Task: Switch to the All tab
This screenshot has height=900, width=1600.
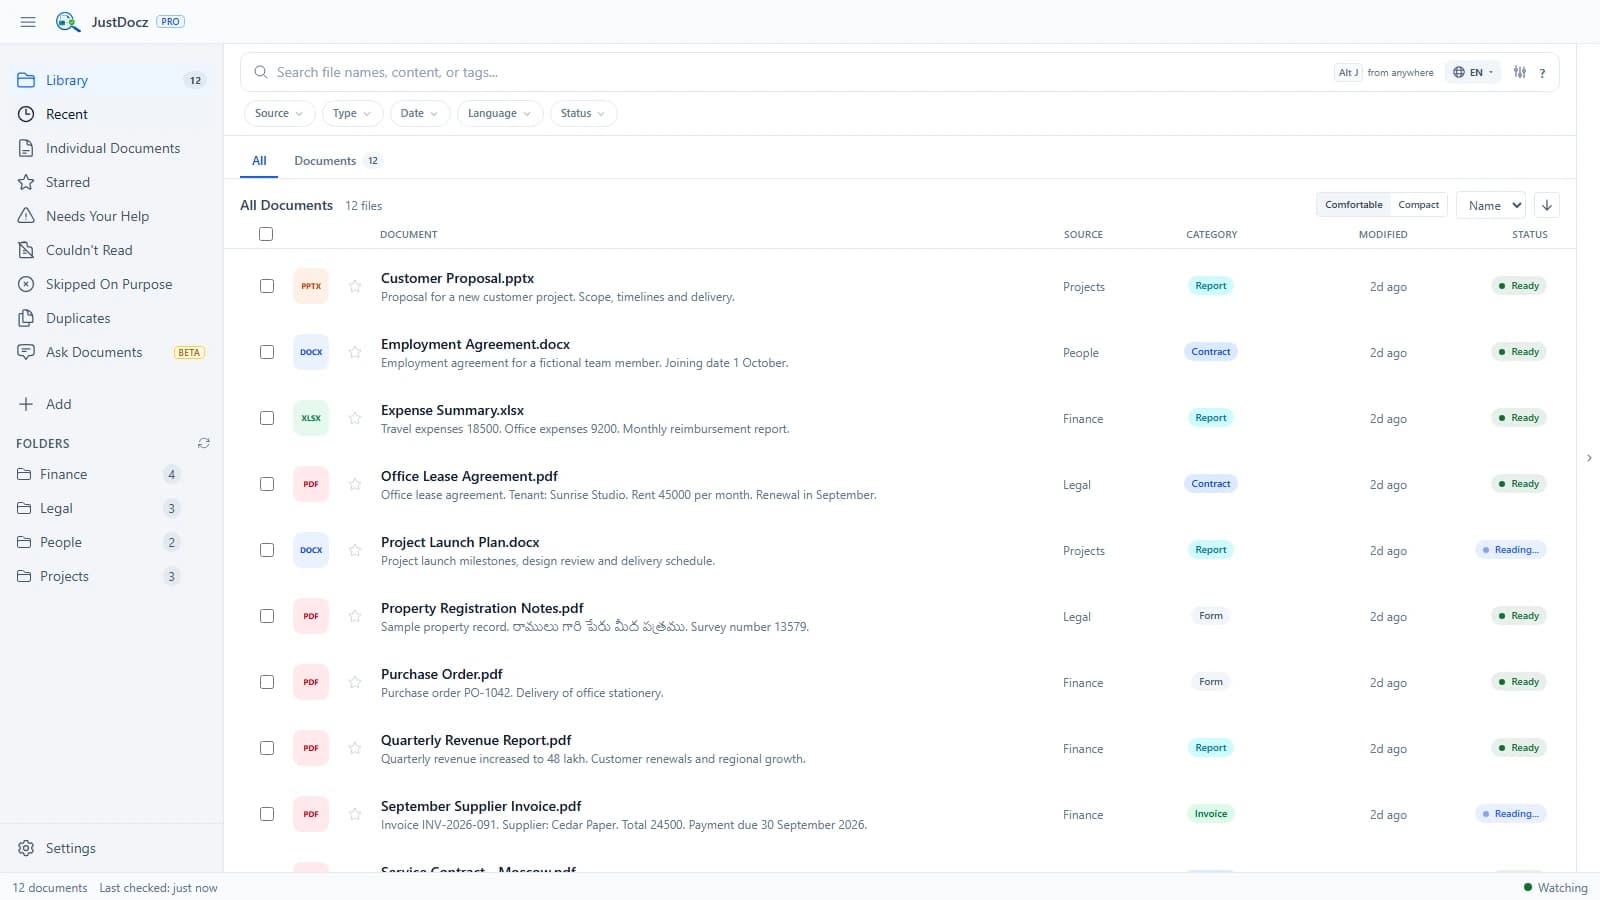Action: point(259,160)
